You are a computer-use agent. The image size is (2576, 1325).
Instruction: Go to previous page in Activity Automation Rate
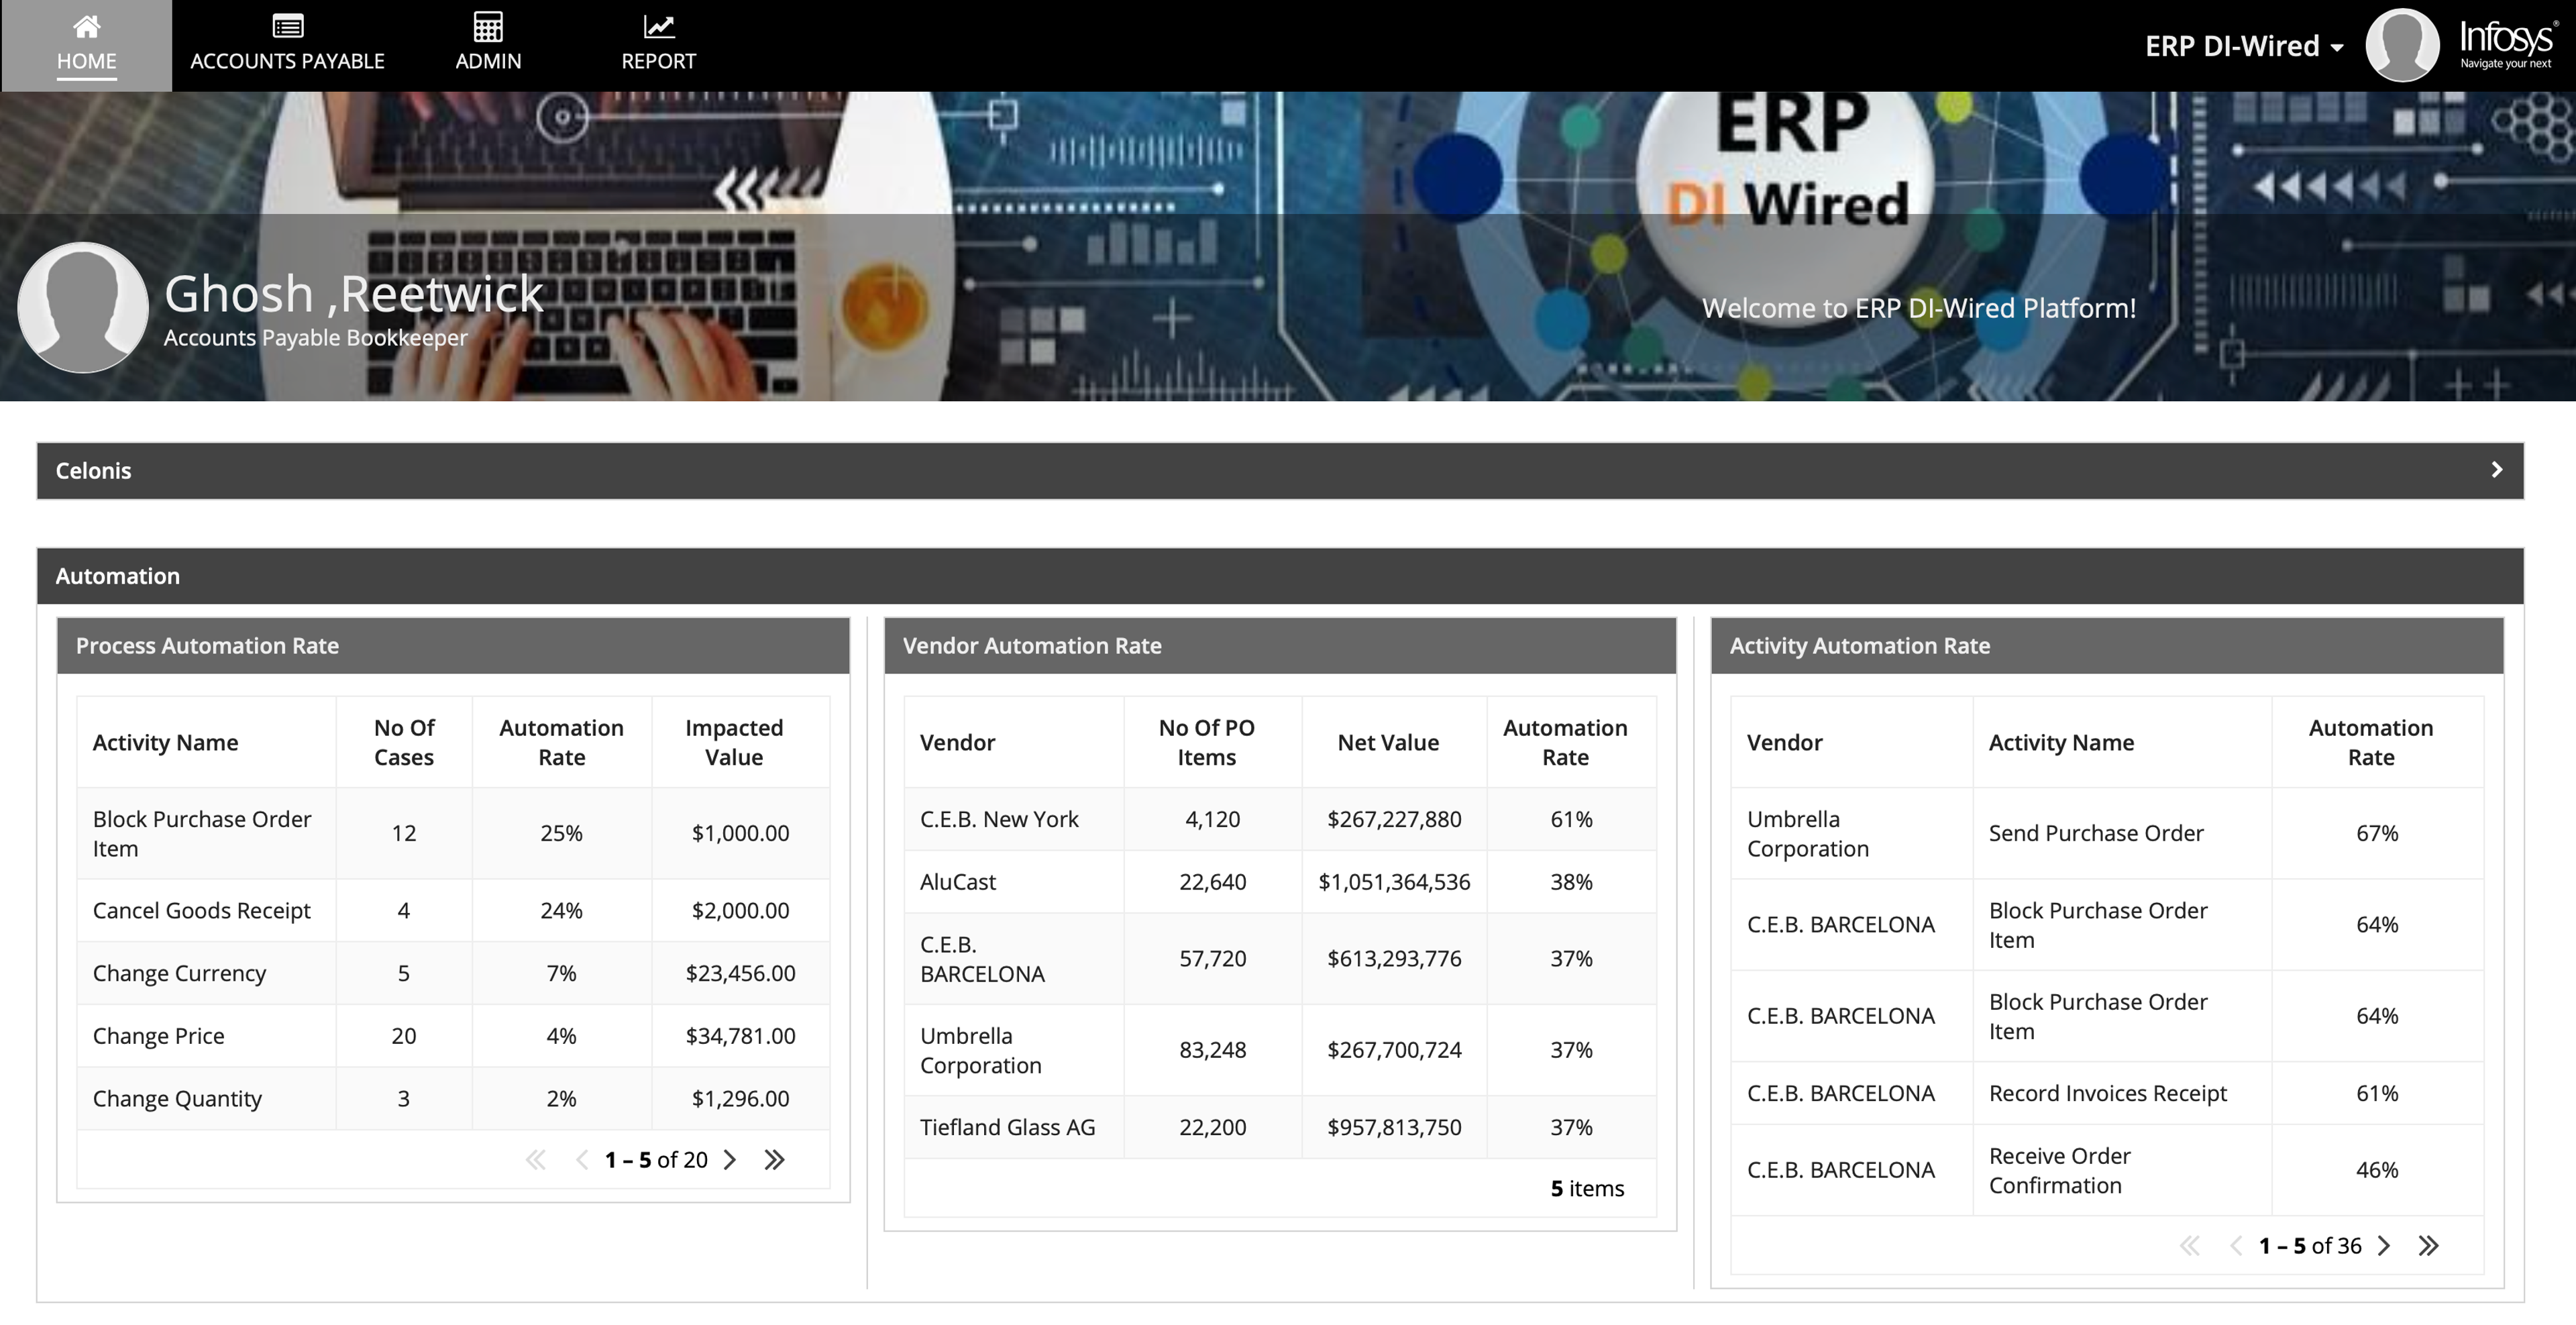2235,1246
